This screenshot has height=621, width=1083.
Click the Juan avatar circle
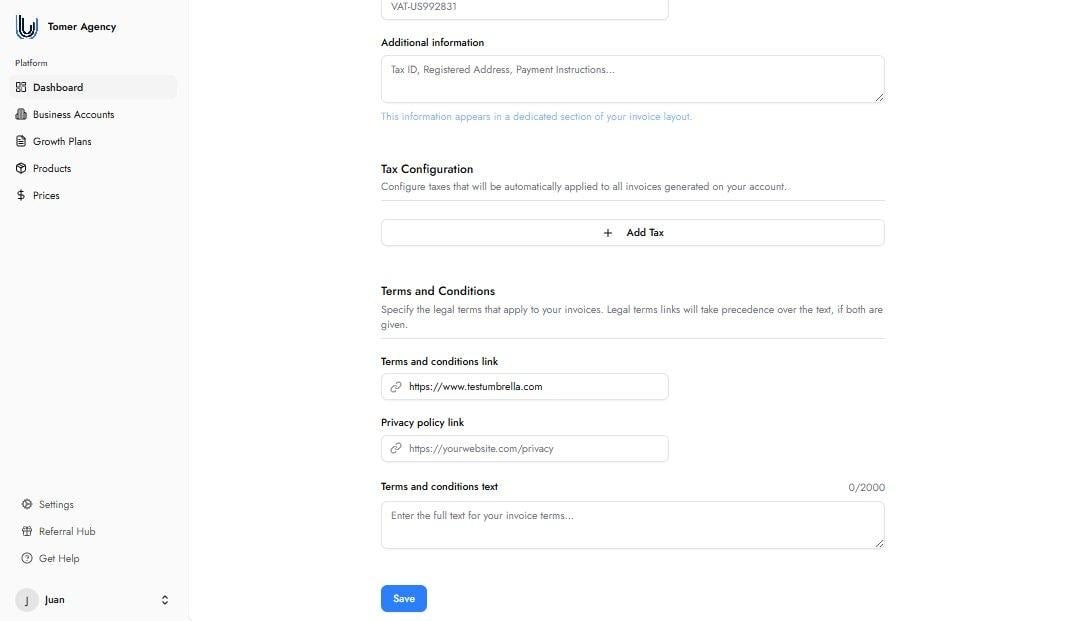pos(27,600)
